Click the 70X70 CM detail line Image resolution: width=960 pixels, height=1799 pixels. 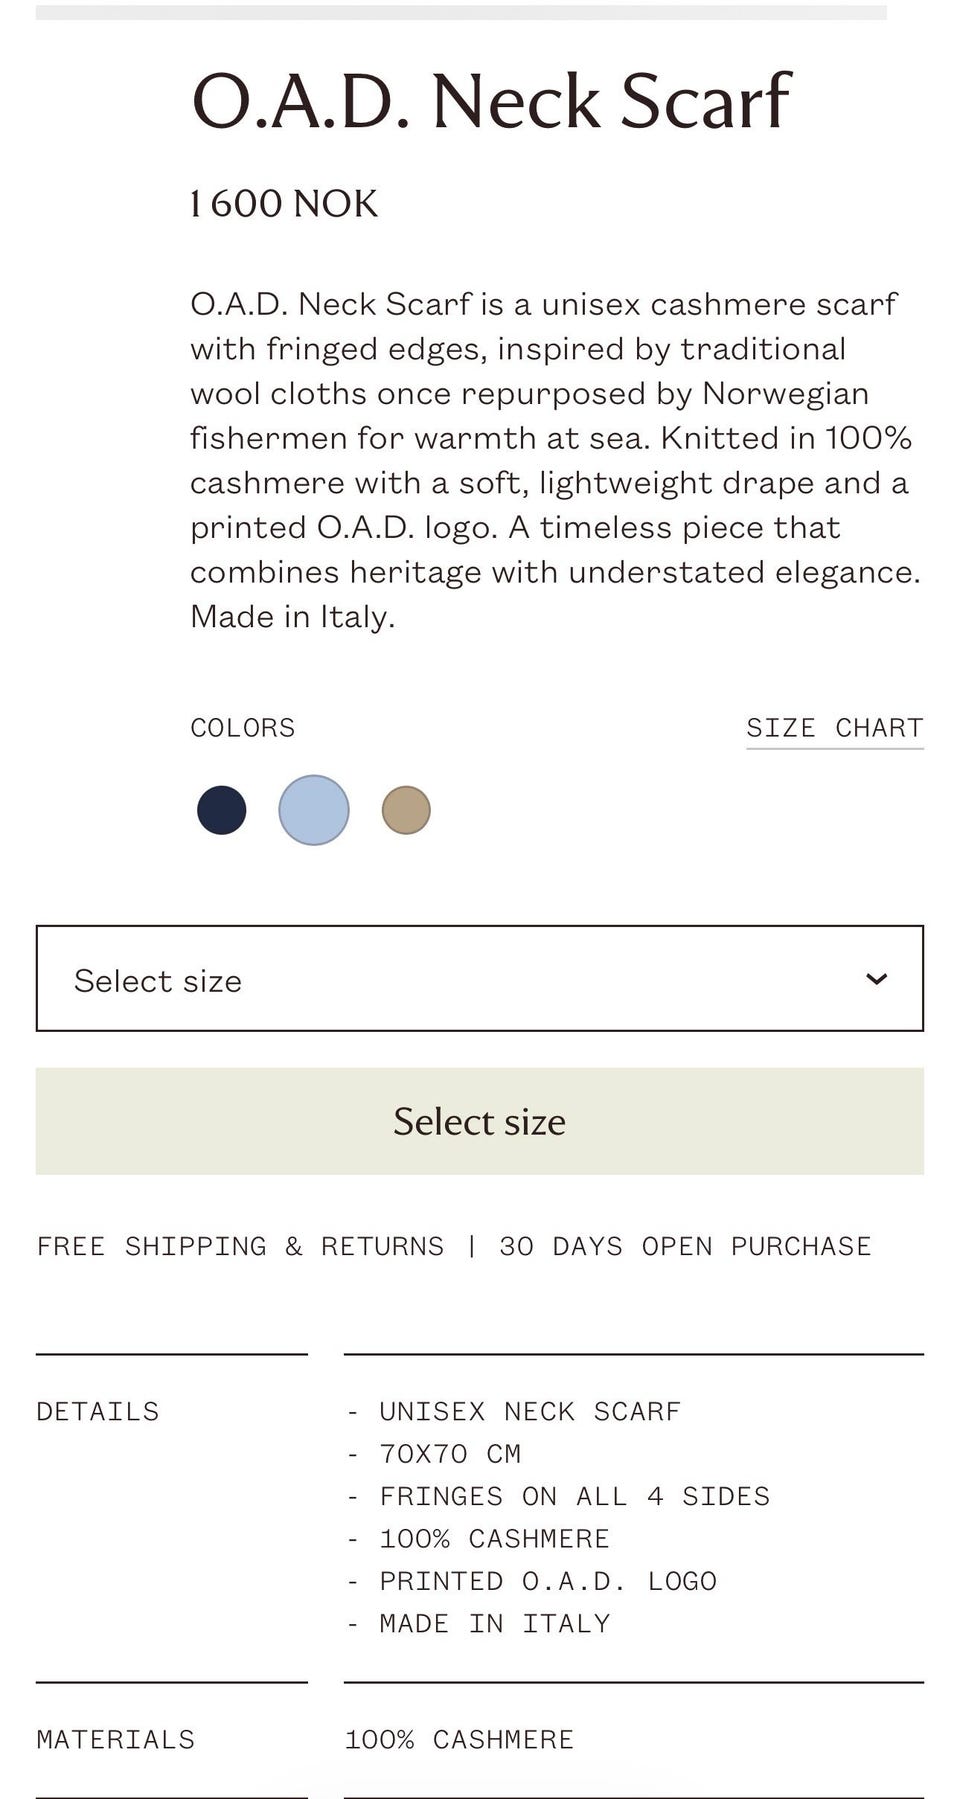(x=450, y=1454)
